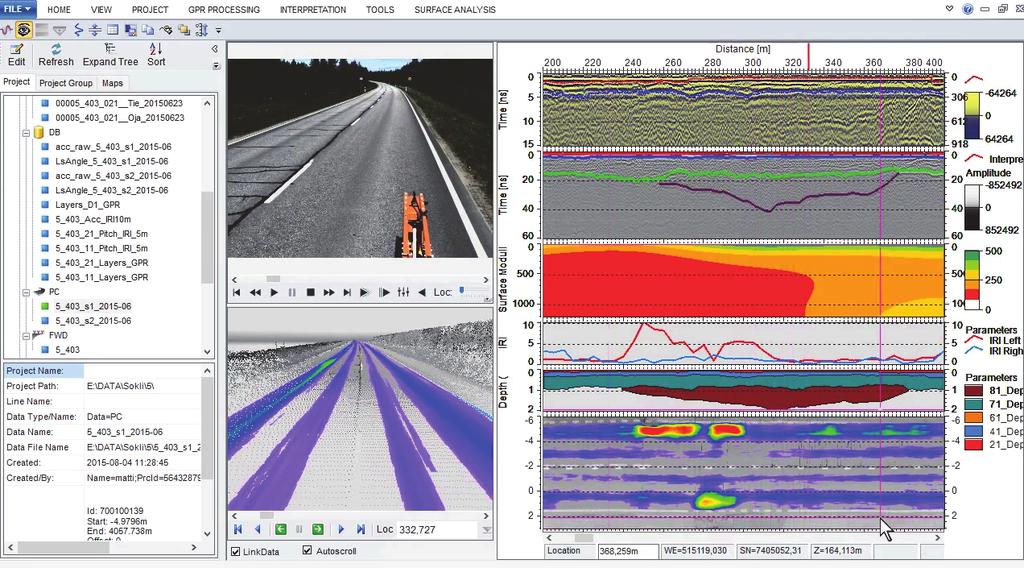Select acc_raw_5_403_s1_2015-06 tree item
Image resolution: width=1024 pixels, height=568 pixels.
[x=113, y=147]
